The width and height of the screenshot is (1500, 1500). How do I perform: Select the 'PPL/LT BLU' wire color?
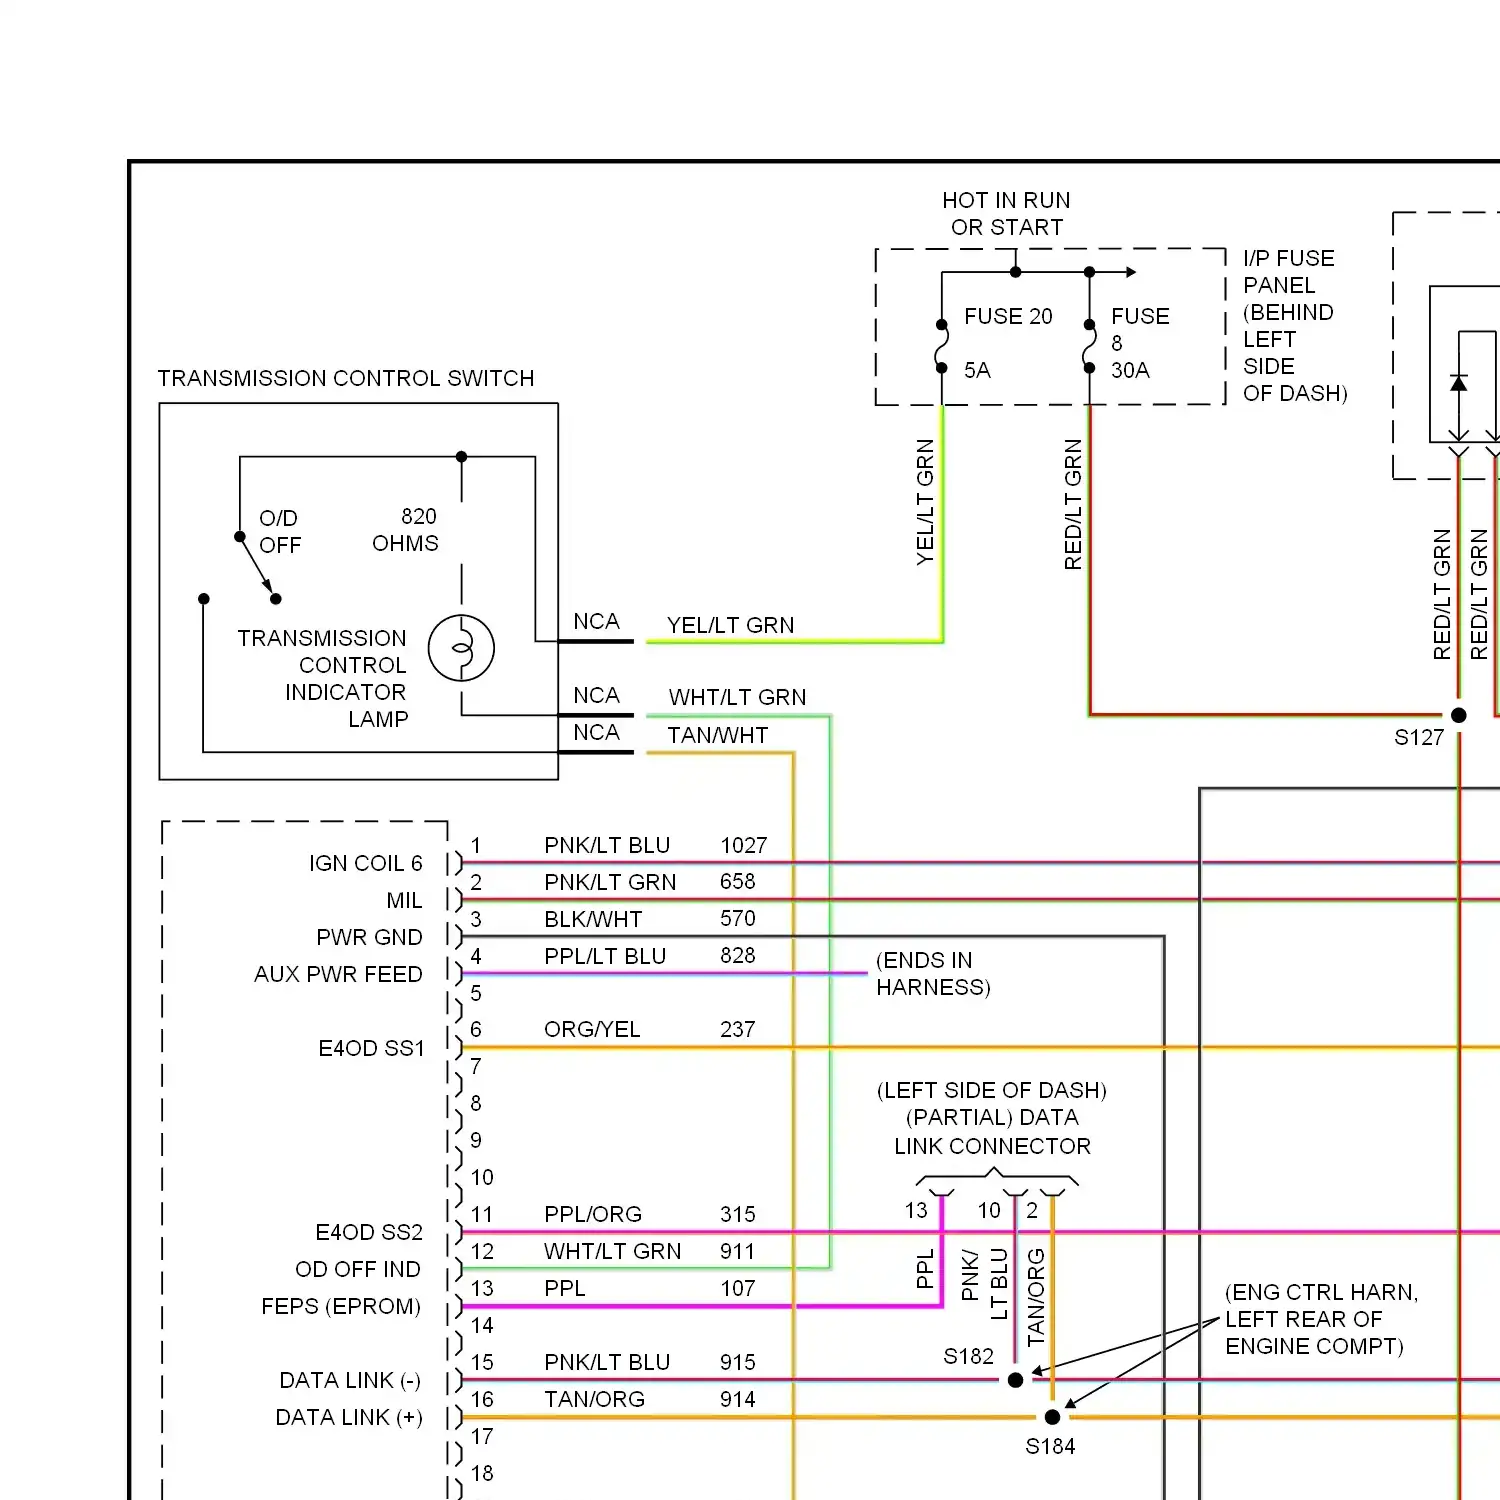pyautogui.click(x=605, y=956)
